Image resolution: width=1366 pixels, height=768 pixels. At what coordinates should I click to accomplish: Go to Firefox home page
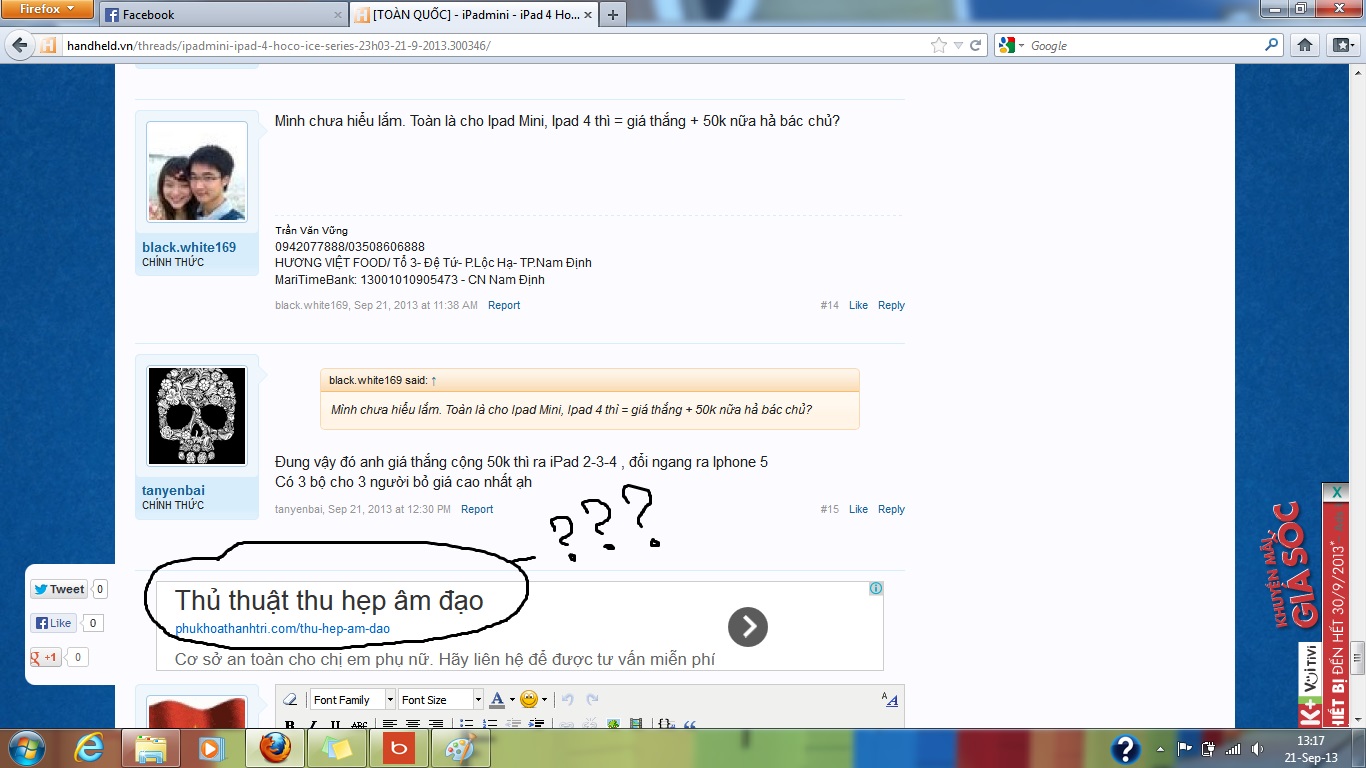(1304, 45)
